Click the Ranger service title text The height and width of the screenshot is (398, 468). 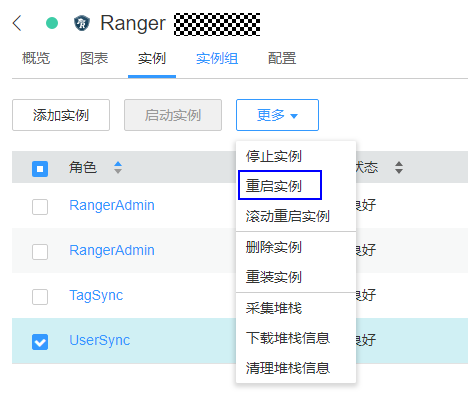[133, 24]
